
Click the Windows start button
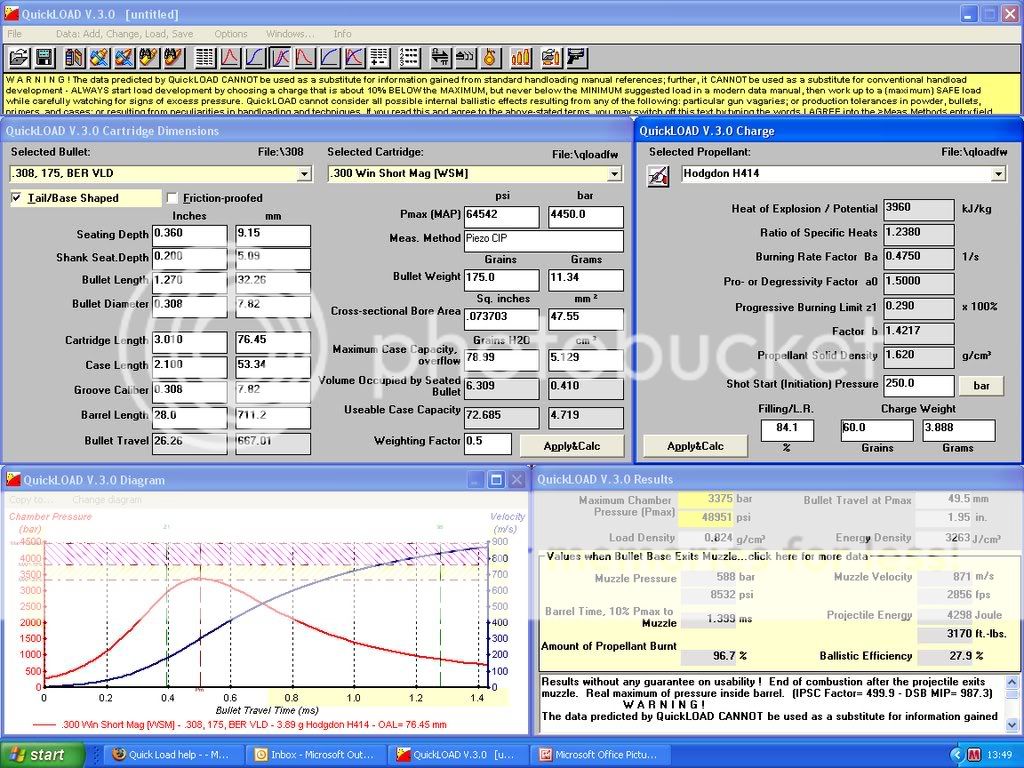click(x=35, y=755)
